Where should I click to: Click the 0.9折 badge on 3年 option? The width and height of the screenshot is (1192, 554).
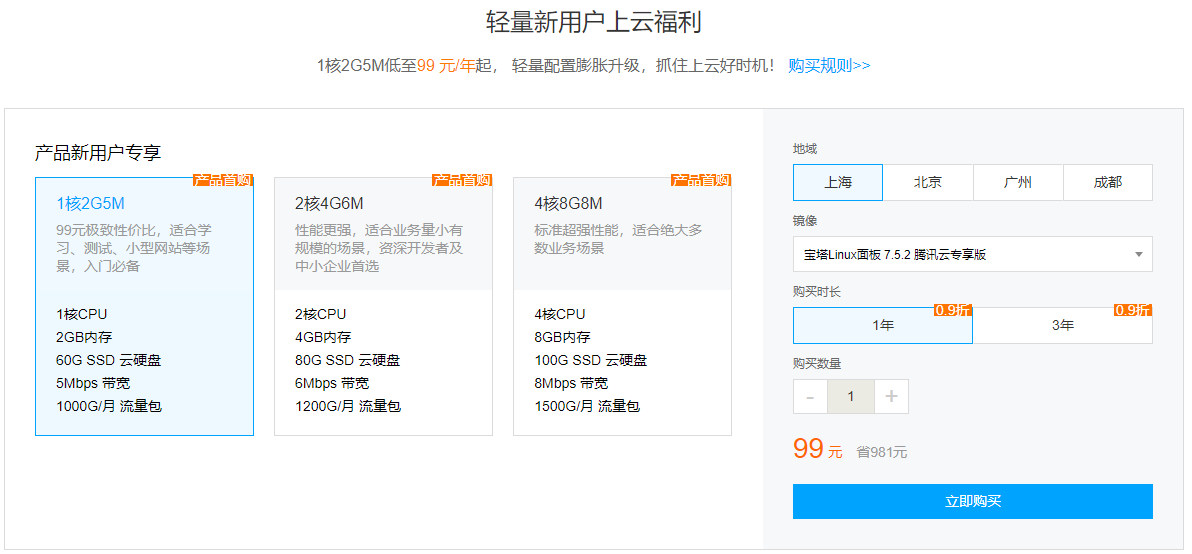1133,310
